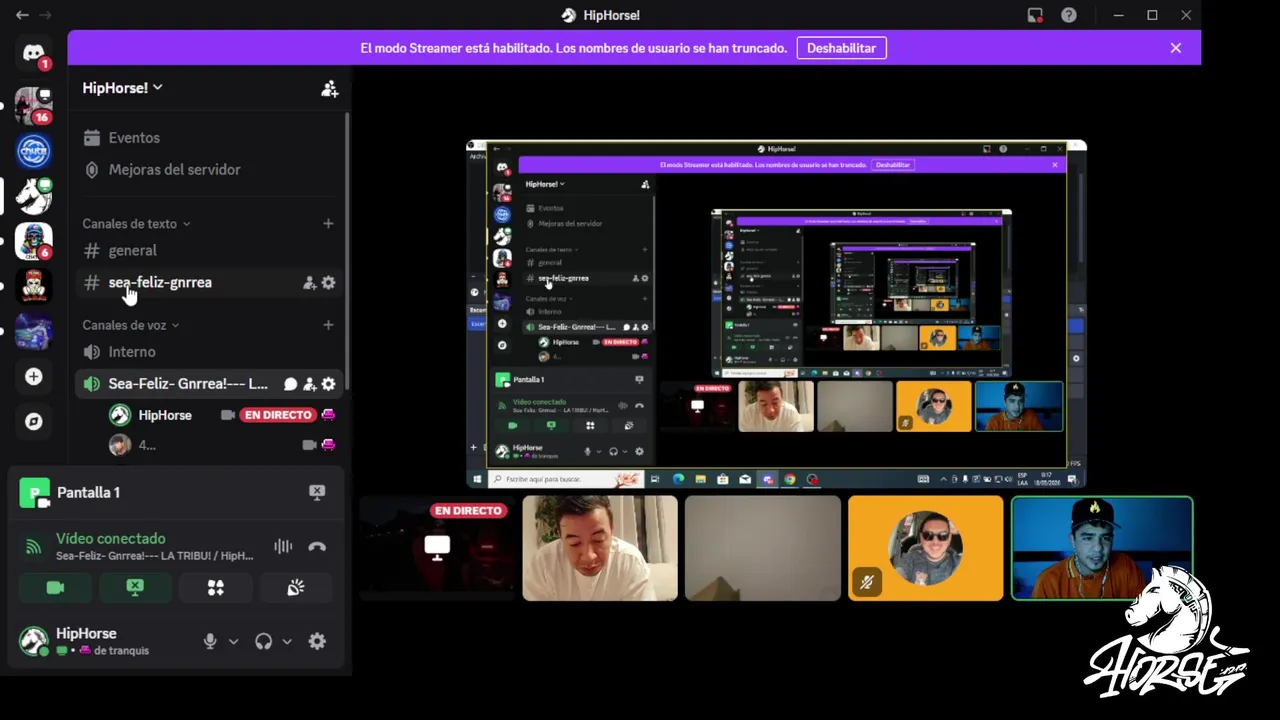This screenshot has width=1280, height=720.
Task: Open Discord direct messages home
Action: (33, 53)
